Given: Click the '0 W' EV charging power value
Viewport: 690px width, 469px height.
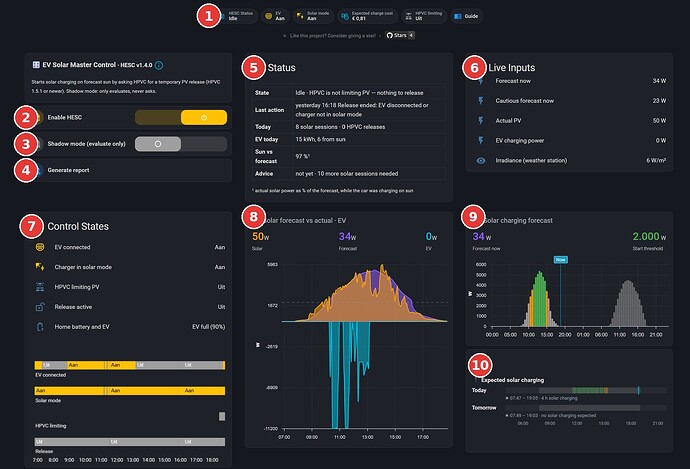Looking at the screenshot, I should click(x=661, y=140).
